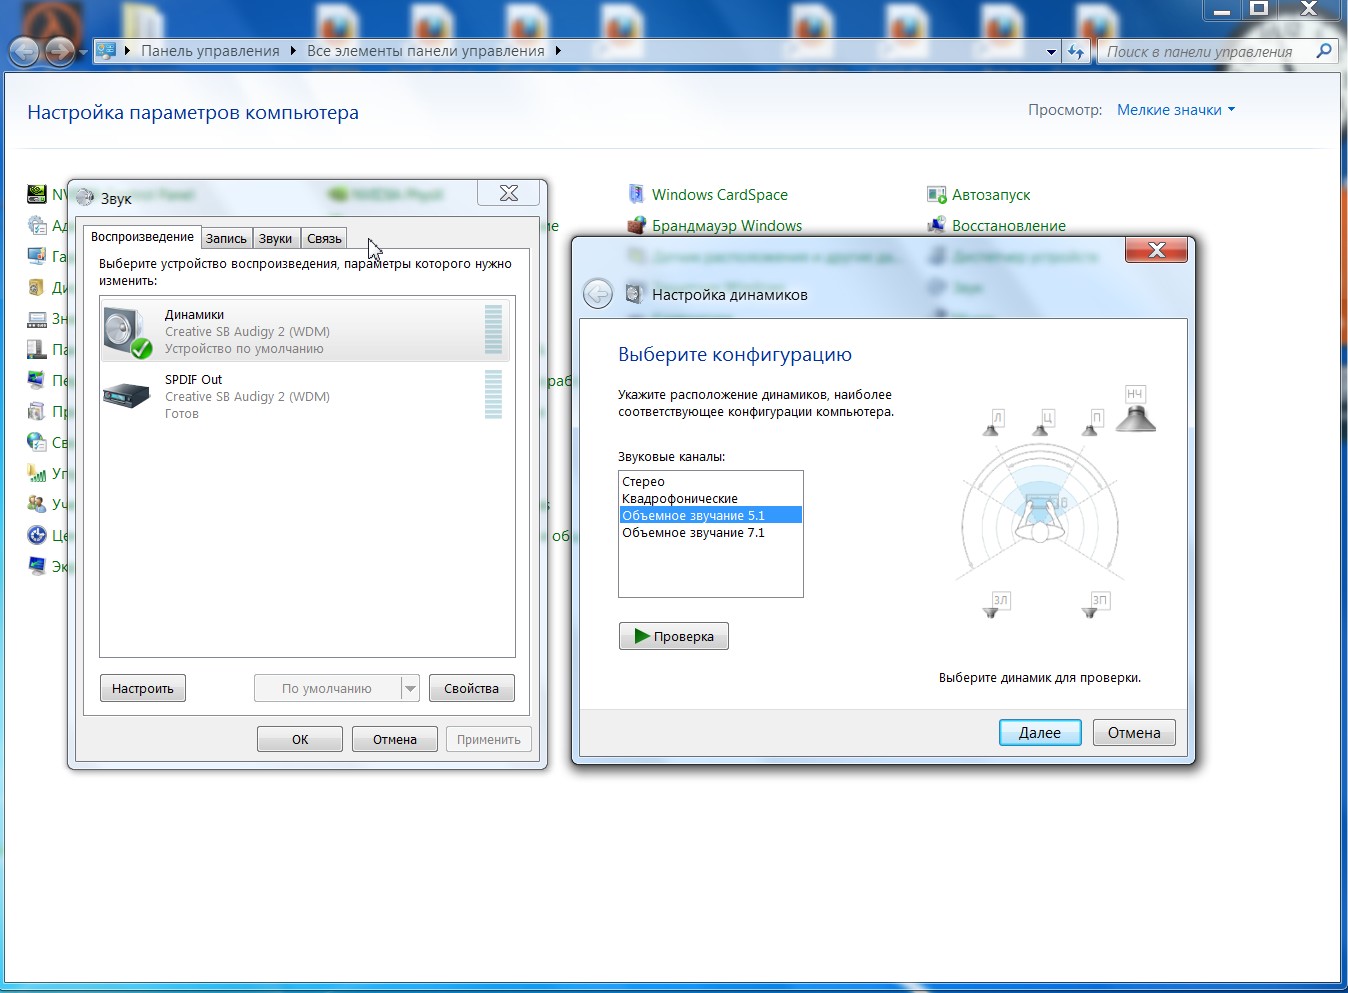Expand the По умолчанию dropdown arrow
This screenshot has height=993, width=1348.
[x=410, y=688]
